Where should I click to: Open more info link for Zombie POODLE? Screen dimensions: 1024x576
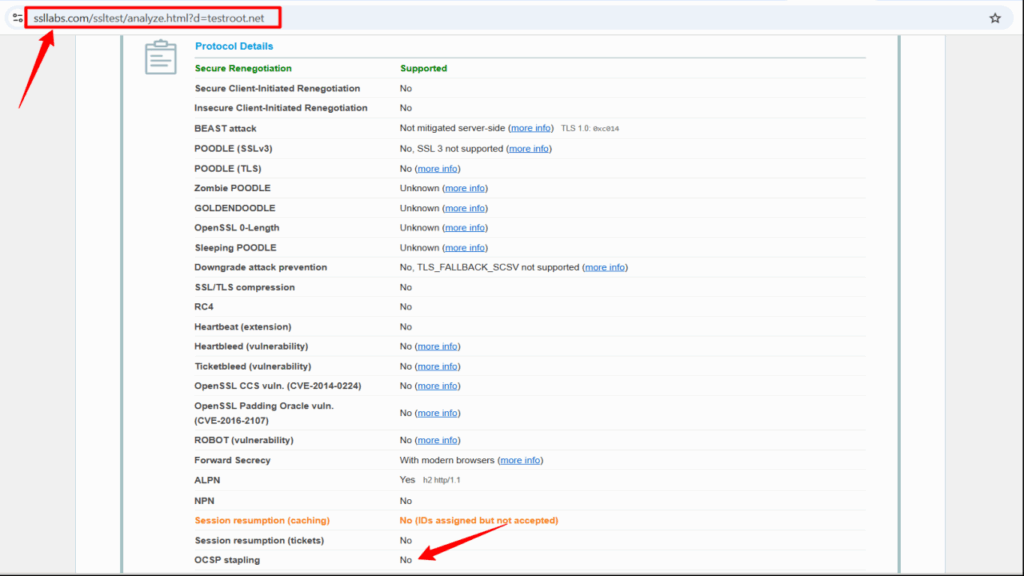point(464,188)
